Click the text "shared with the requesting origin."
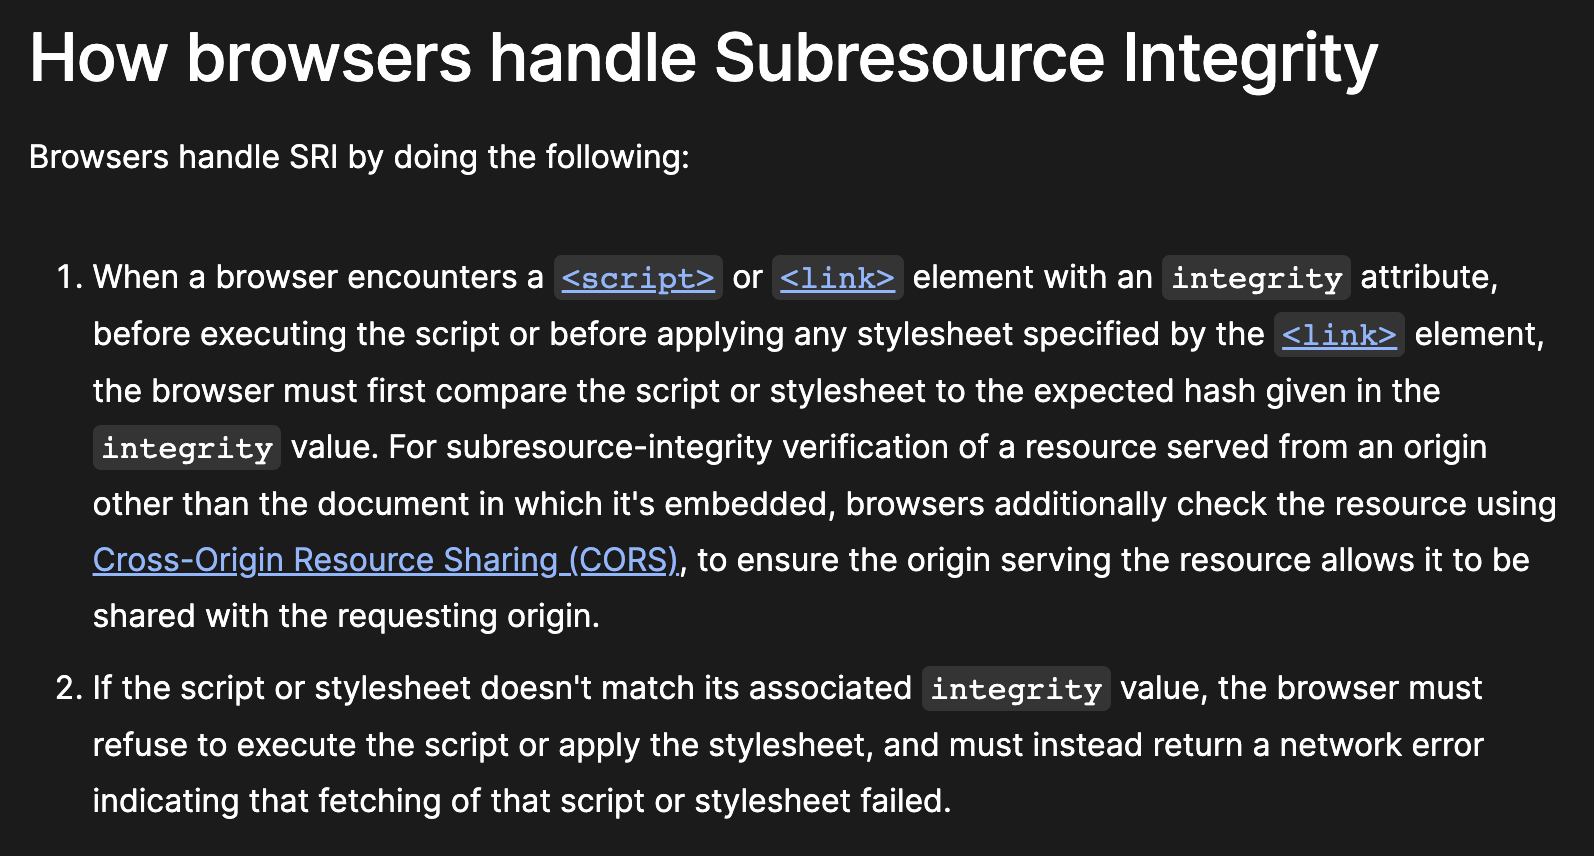Screen dimensions: 1594x856 pyautogui.click(x=346, y=616)
